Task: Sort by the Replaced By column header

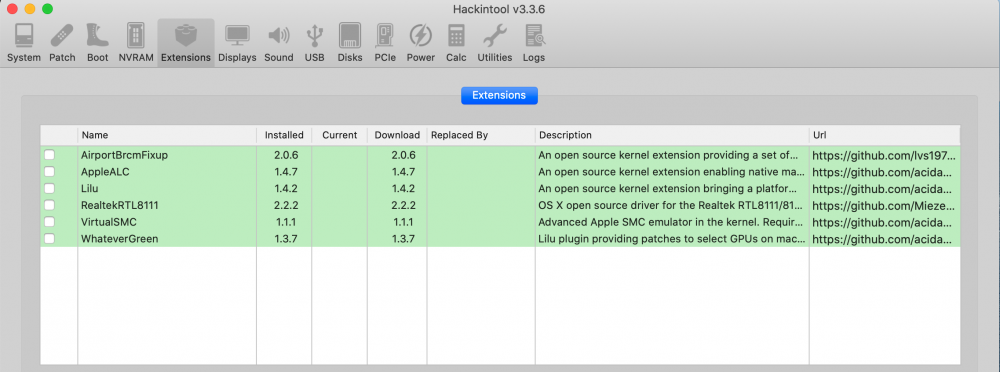Action: point(482,135)
